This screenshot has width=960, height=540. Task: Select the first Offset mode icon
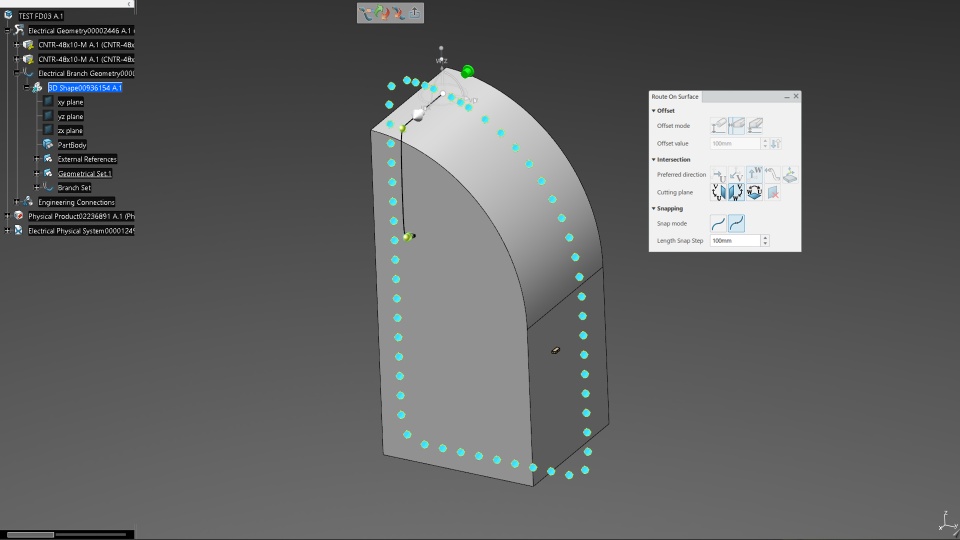coord(719,126)
